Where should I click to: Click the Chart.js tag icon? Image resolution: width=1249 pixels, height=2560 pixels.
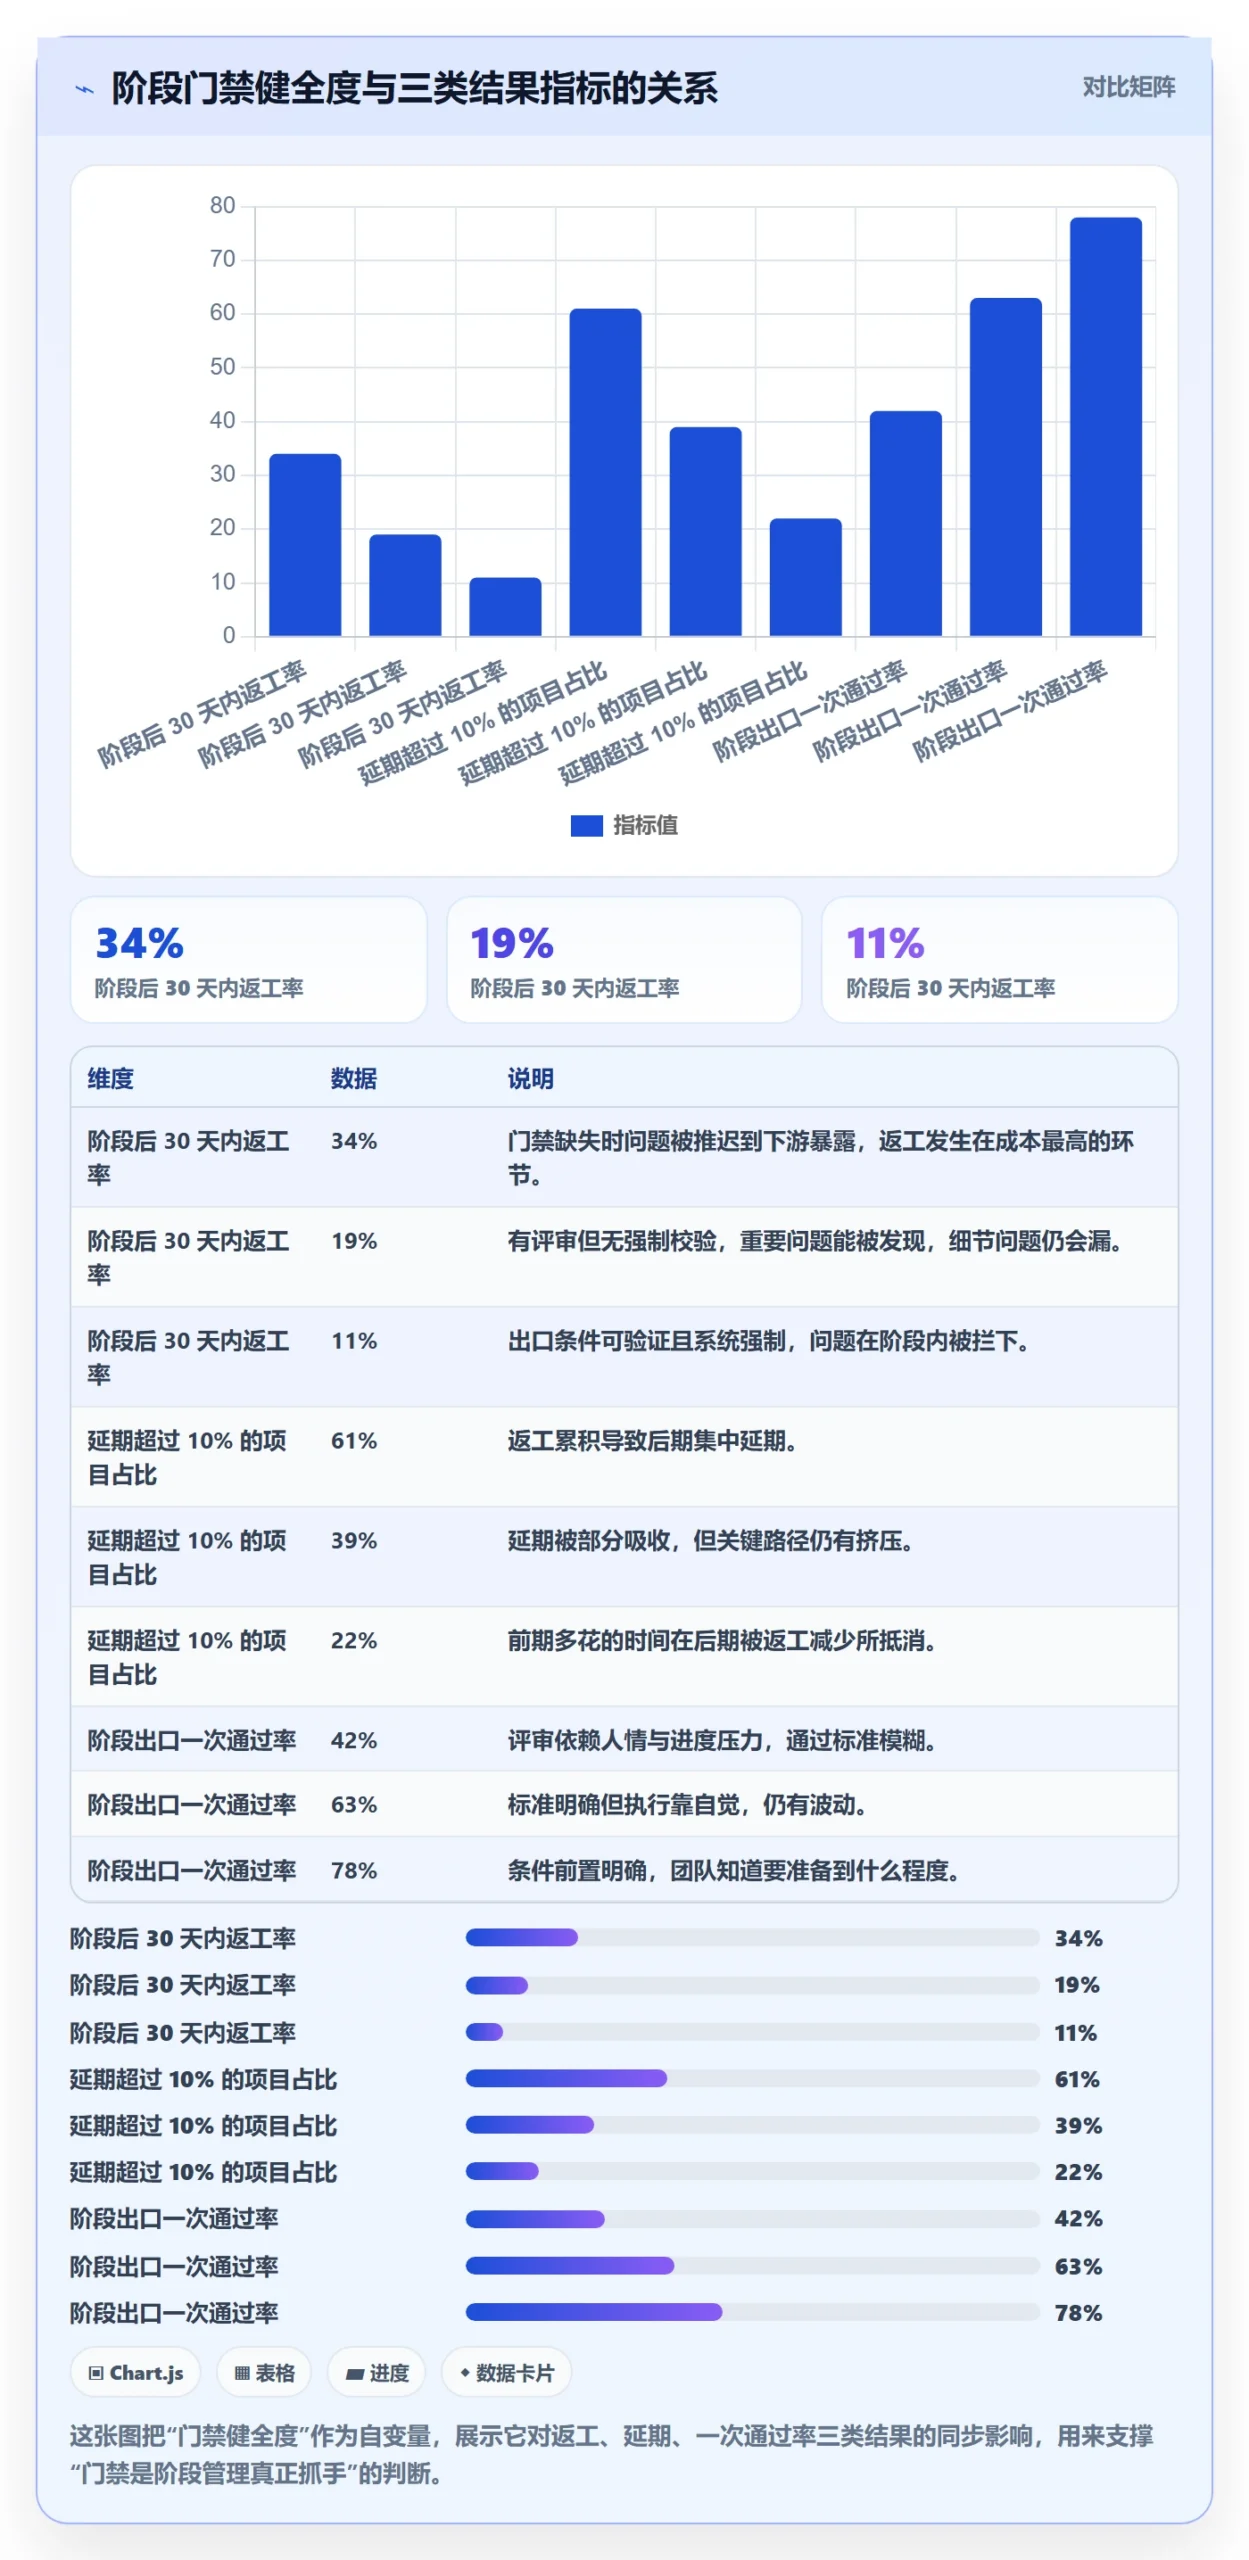tap(96, 2372)
